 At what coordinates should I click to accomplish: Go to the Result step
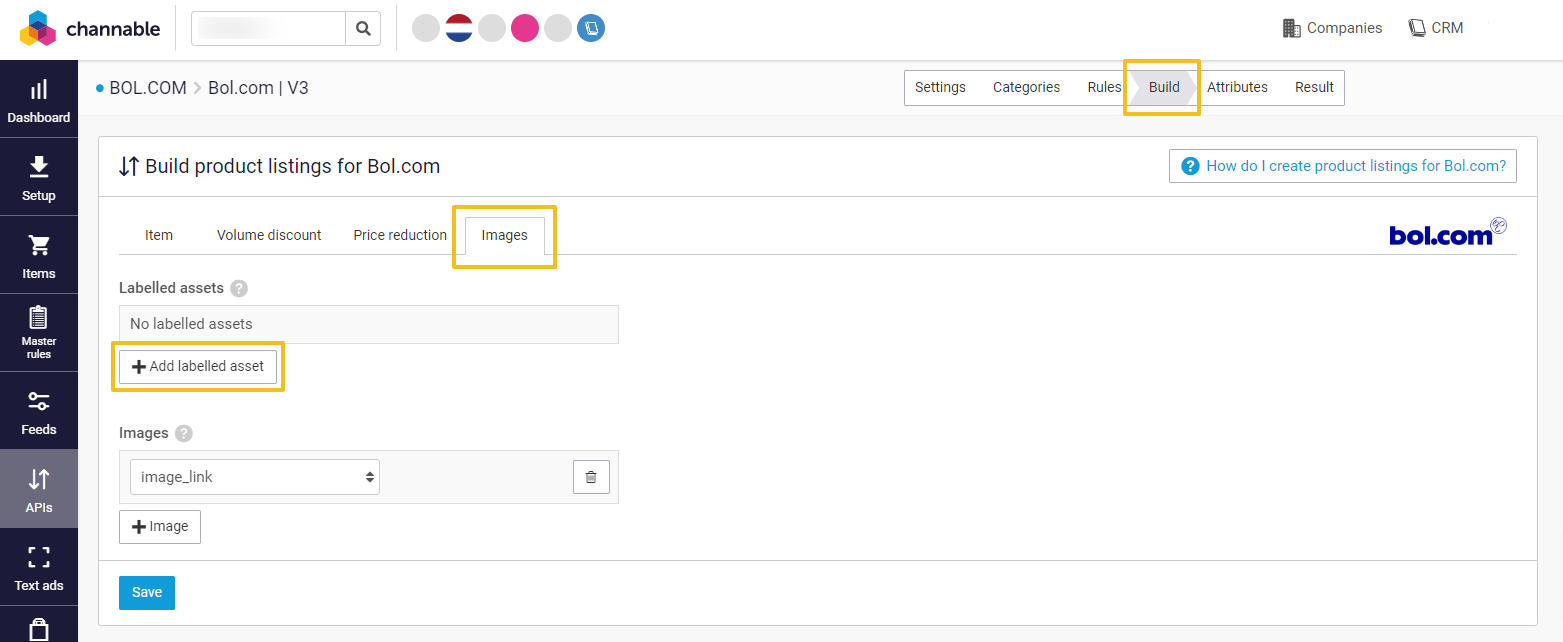1314,87
